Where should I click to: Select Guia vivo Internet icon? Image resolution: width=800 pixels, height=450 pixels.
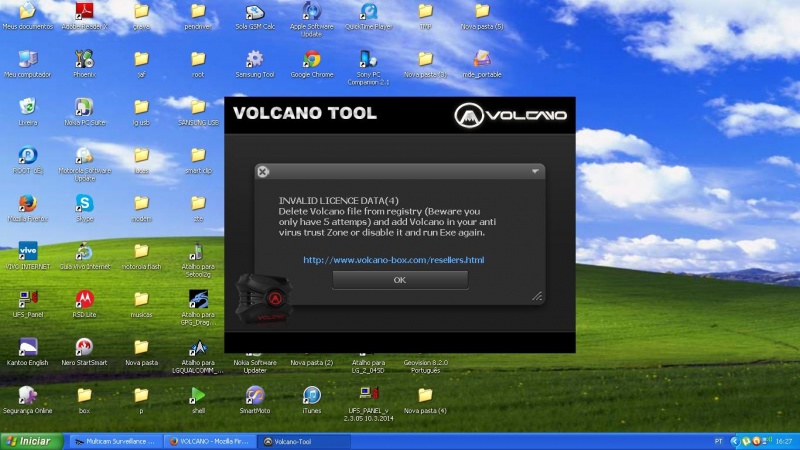(x=85, y=256)
